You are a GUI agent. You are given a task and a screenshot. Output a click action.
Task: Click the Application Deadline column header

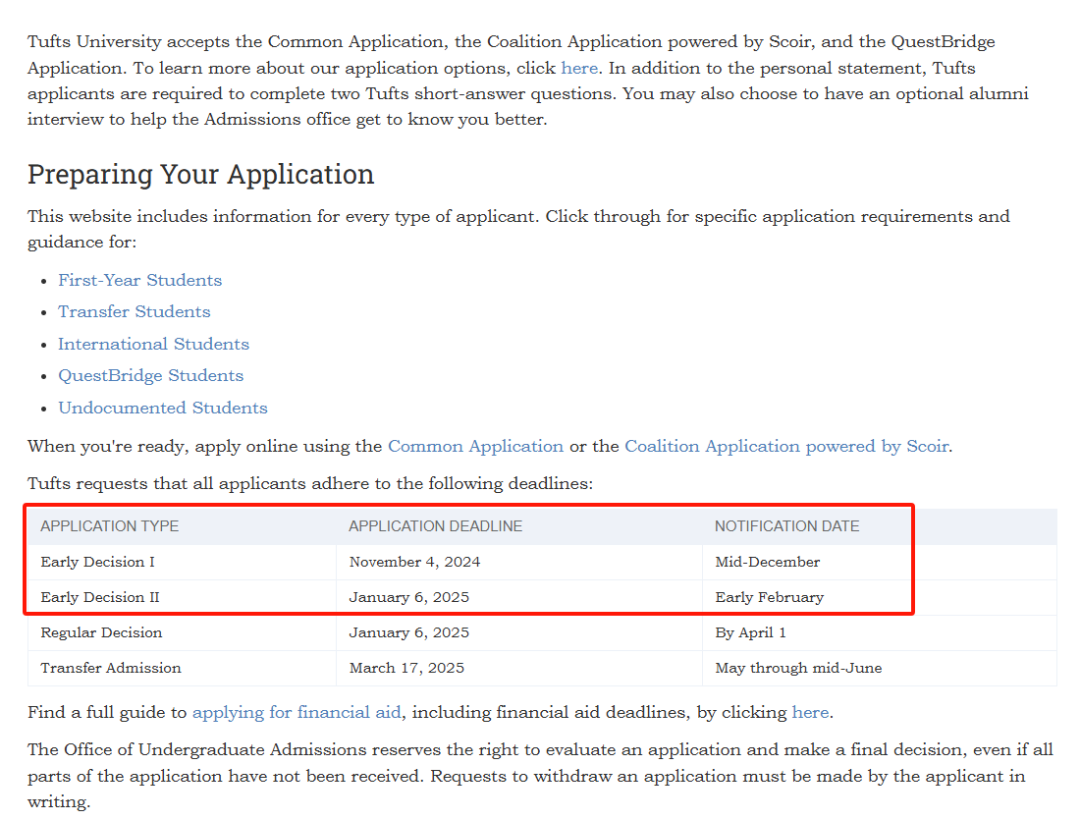[435, 526]
